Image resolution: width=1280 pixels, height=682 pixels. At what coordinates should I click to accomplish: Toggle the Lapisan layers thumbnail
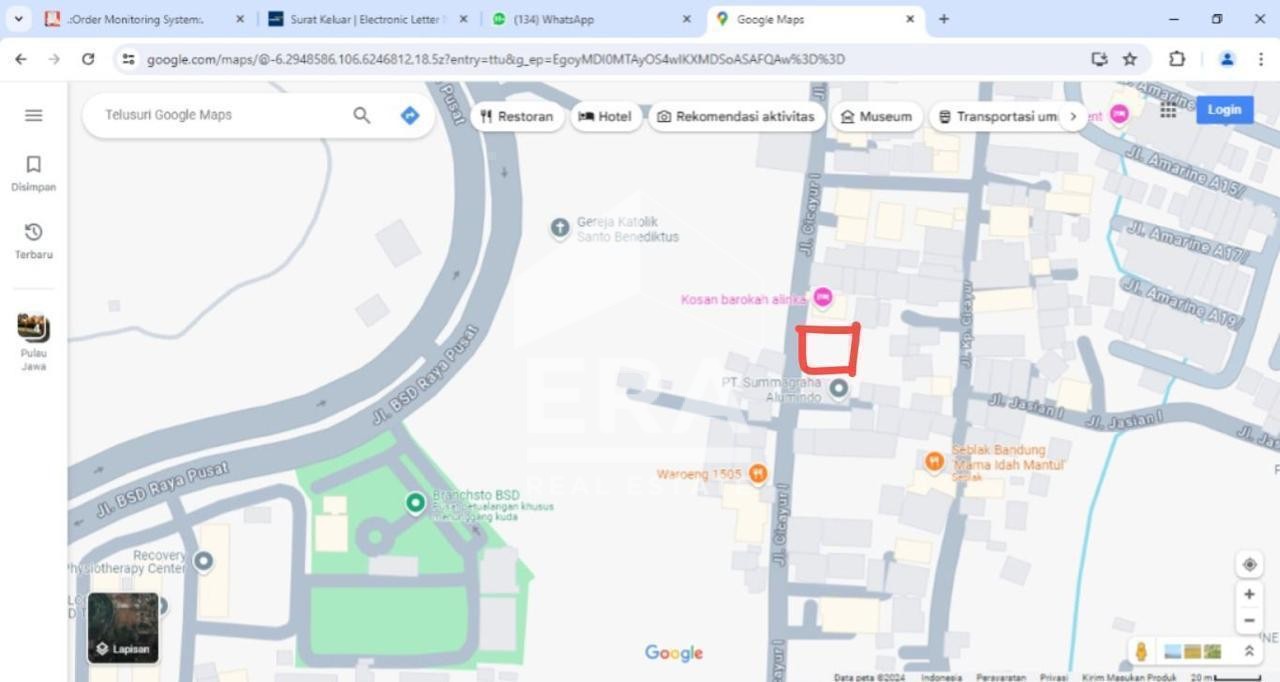pyautogui.click(x=123, y=627)
